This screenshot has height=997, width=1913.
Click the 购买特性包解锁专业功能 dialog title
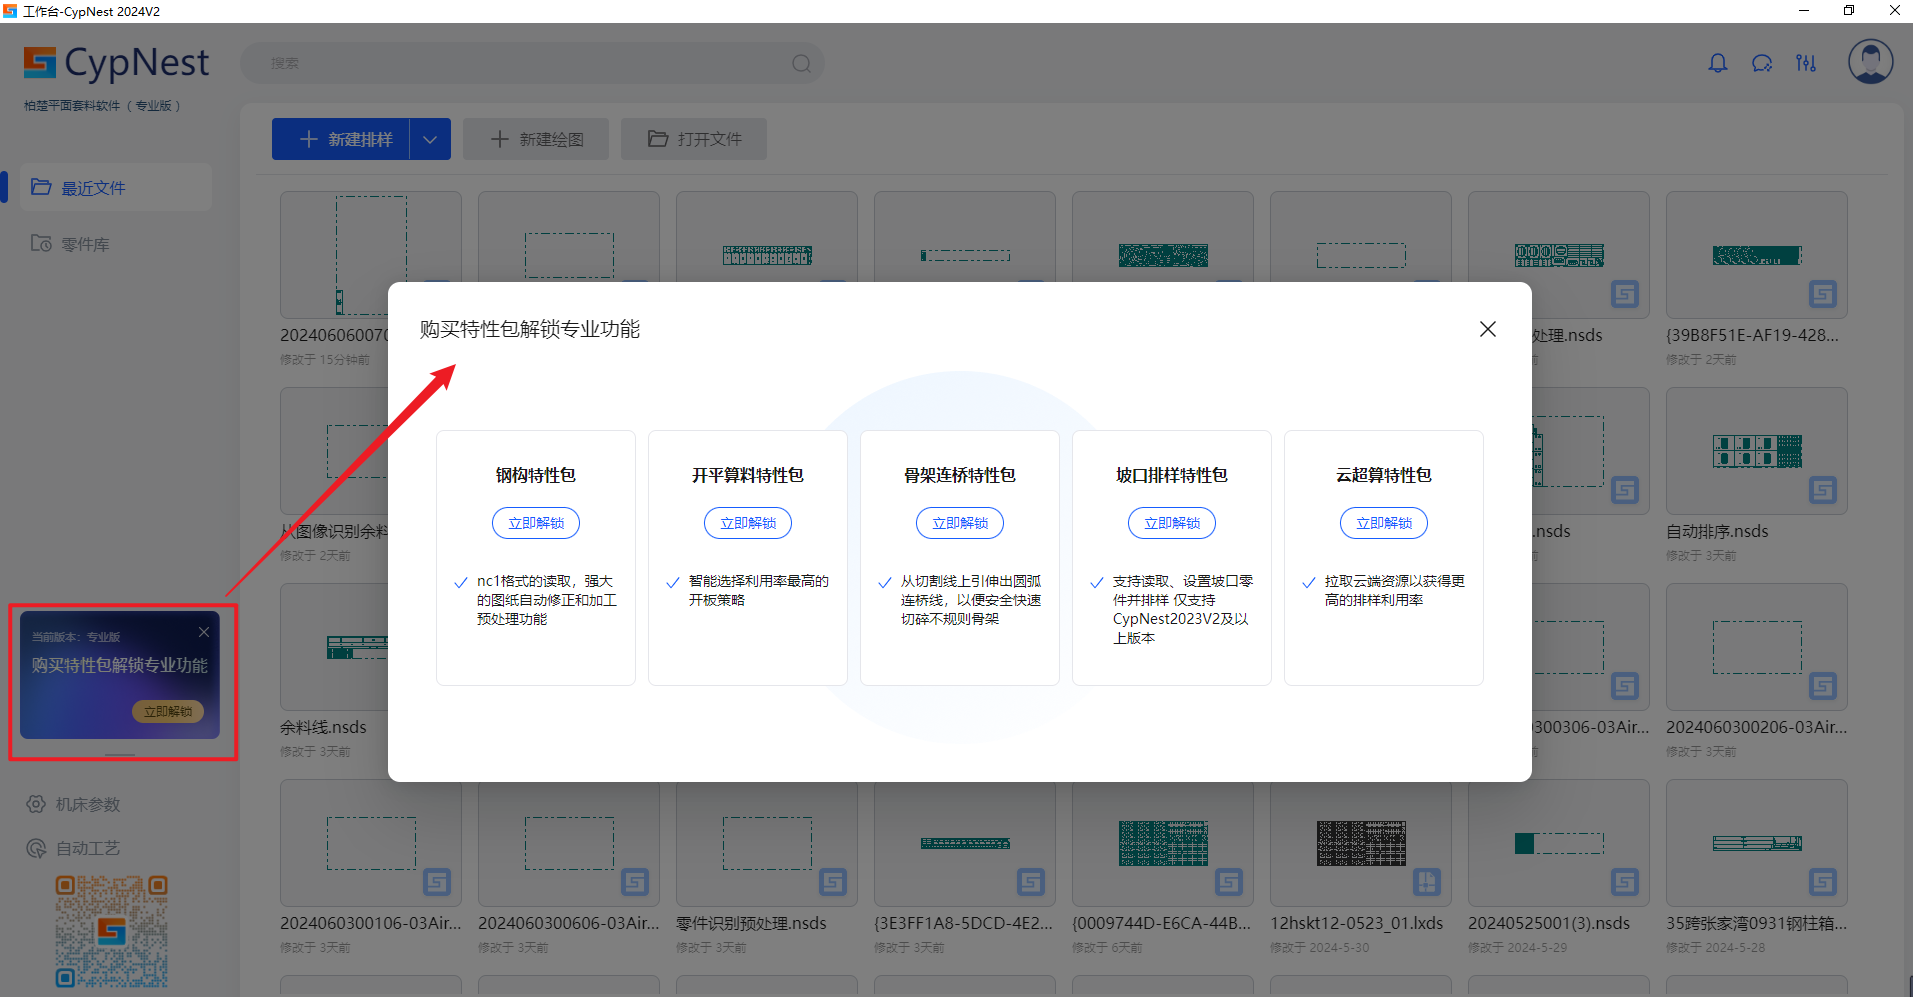(530, 329)
